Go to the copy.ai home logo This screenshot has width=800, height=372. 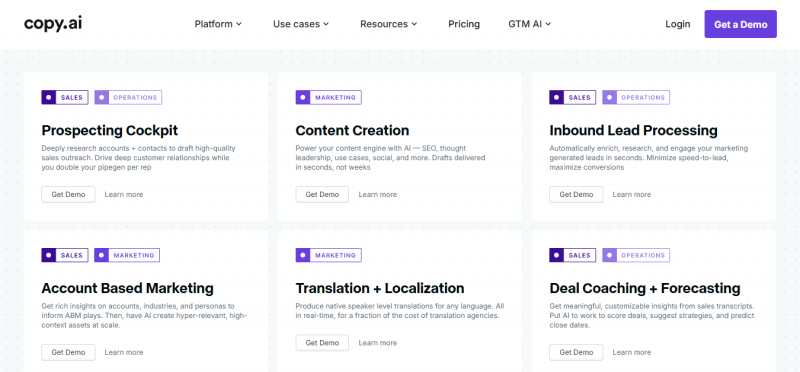pos(53,24)
